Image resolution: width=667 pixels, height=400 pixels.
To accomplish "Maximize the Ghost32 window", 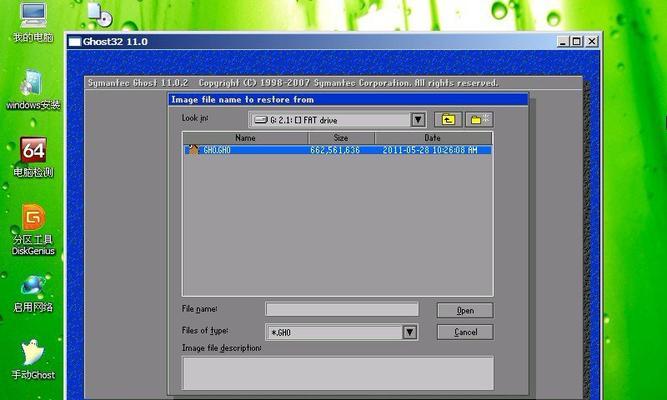I will coord(576,42).
